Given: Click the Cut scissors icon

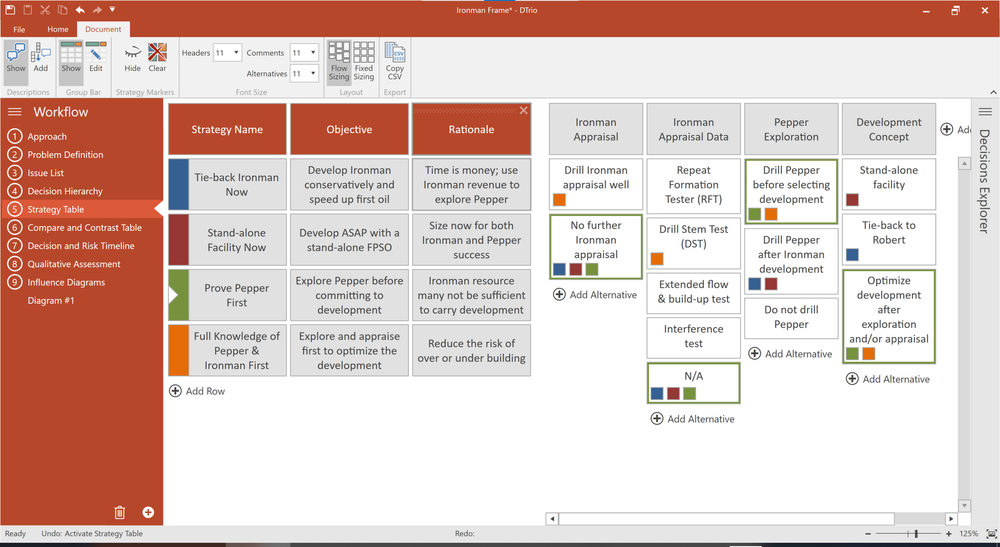Looking at the screenshot, I should pos(45,10).
